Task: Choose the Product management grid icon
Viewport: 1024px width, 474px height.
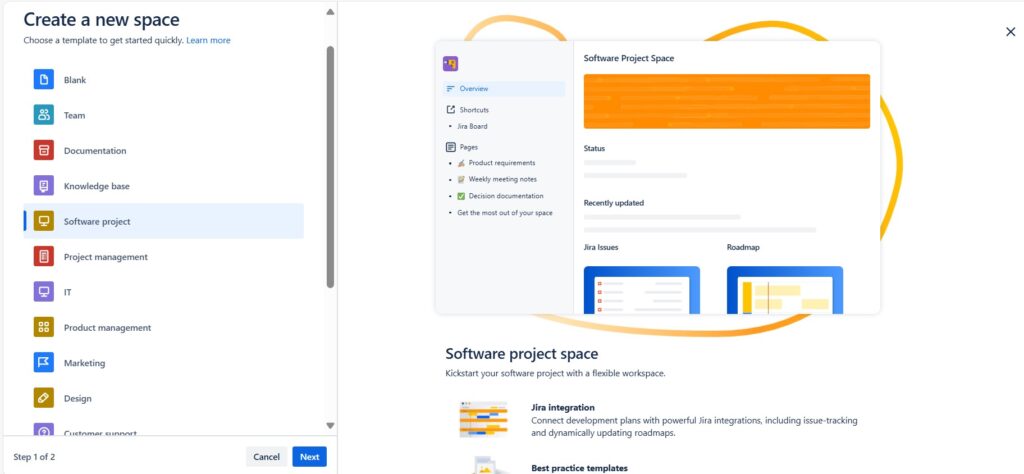Action: point(43,328)
